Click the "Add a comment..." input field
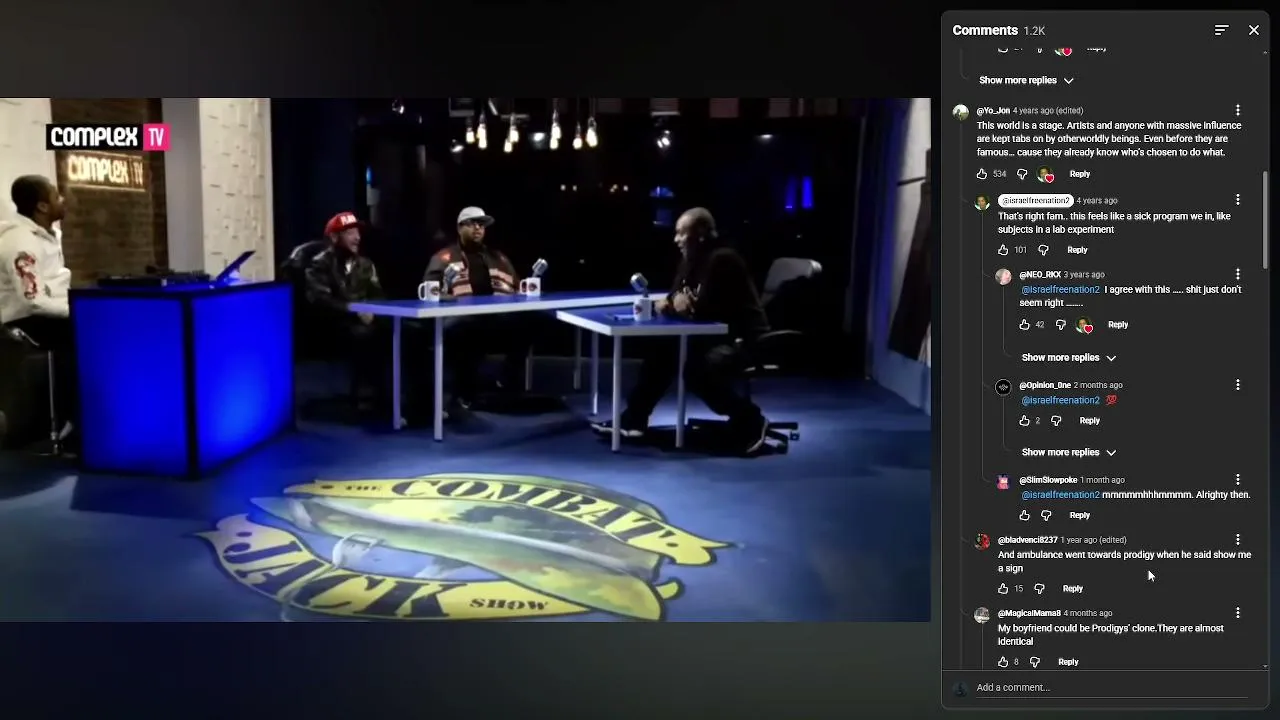 click(1110, 688)
